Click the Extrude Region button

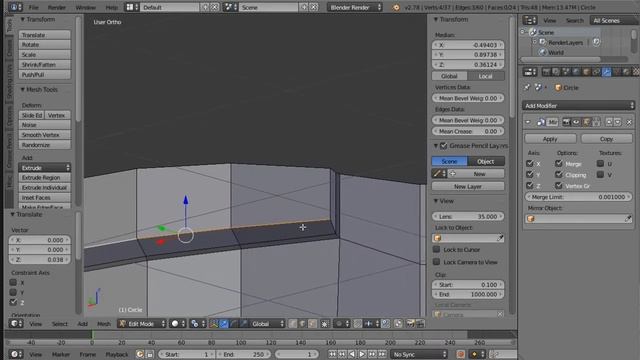coord(44,178)
